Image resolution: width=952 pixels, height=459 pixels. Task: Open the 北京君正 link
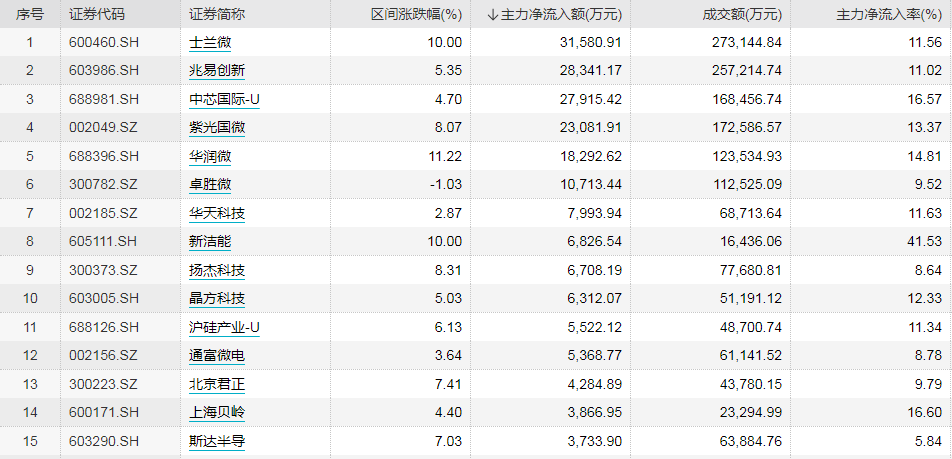point(217,384)
